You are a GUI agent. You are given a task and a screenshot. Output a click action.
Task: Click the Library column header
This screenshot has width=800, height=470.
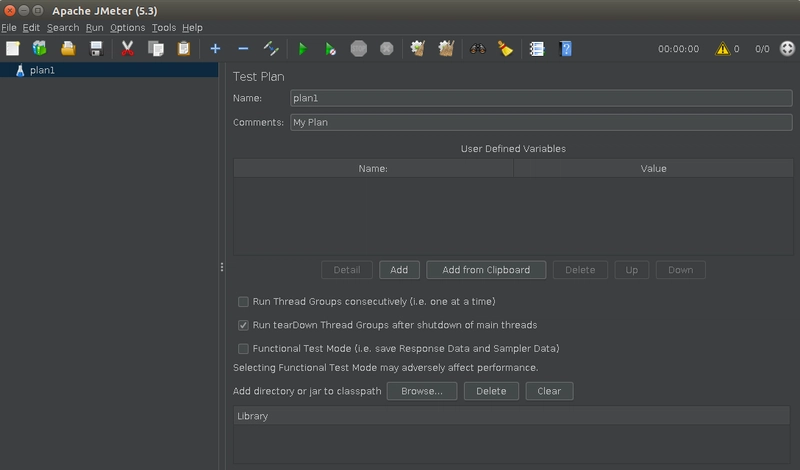point(511,416)
